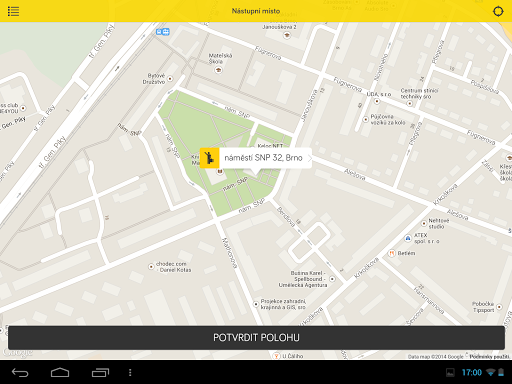Image resolution: width=512 pixels, height=384 pixels.
Task: Expand address náměstí SNP 32 chevron
Action: (x=309, y=158)
